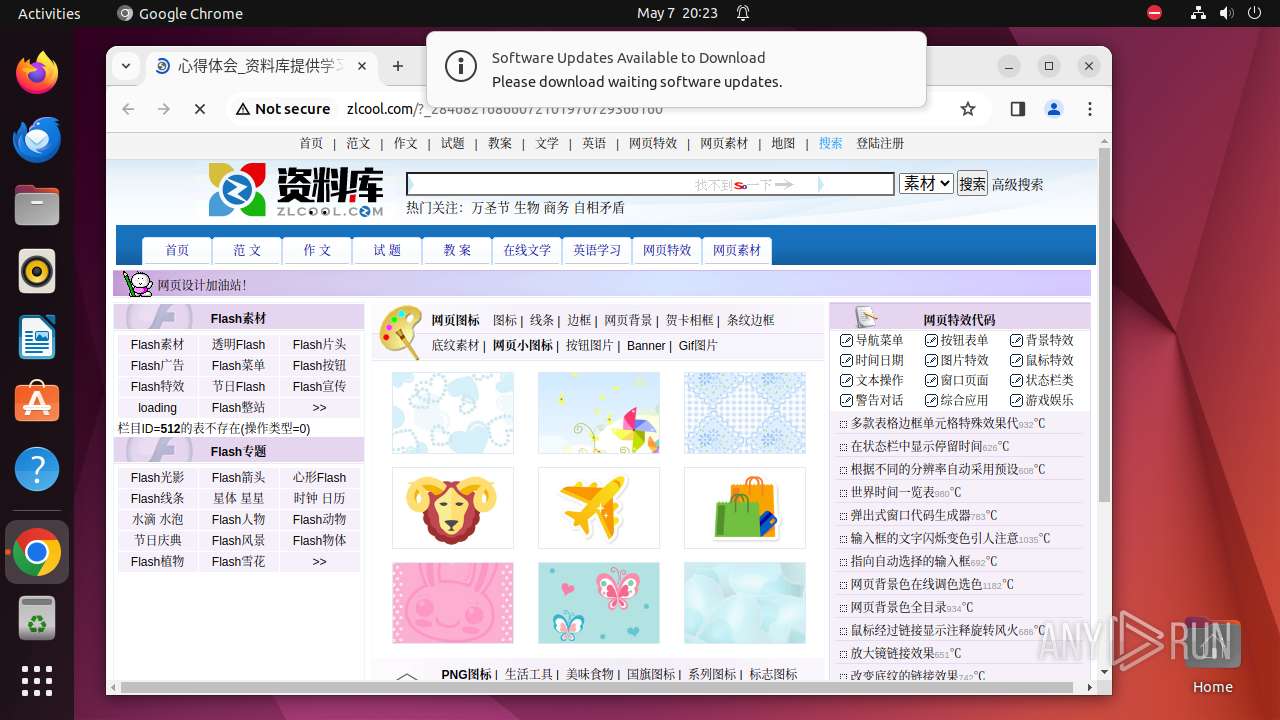The image size is (1280, 720).
Task: Open Ubuntu Software from the dock
Action: [x=37, y=403]
